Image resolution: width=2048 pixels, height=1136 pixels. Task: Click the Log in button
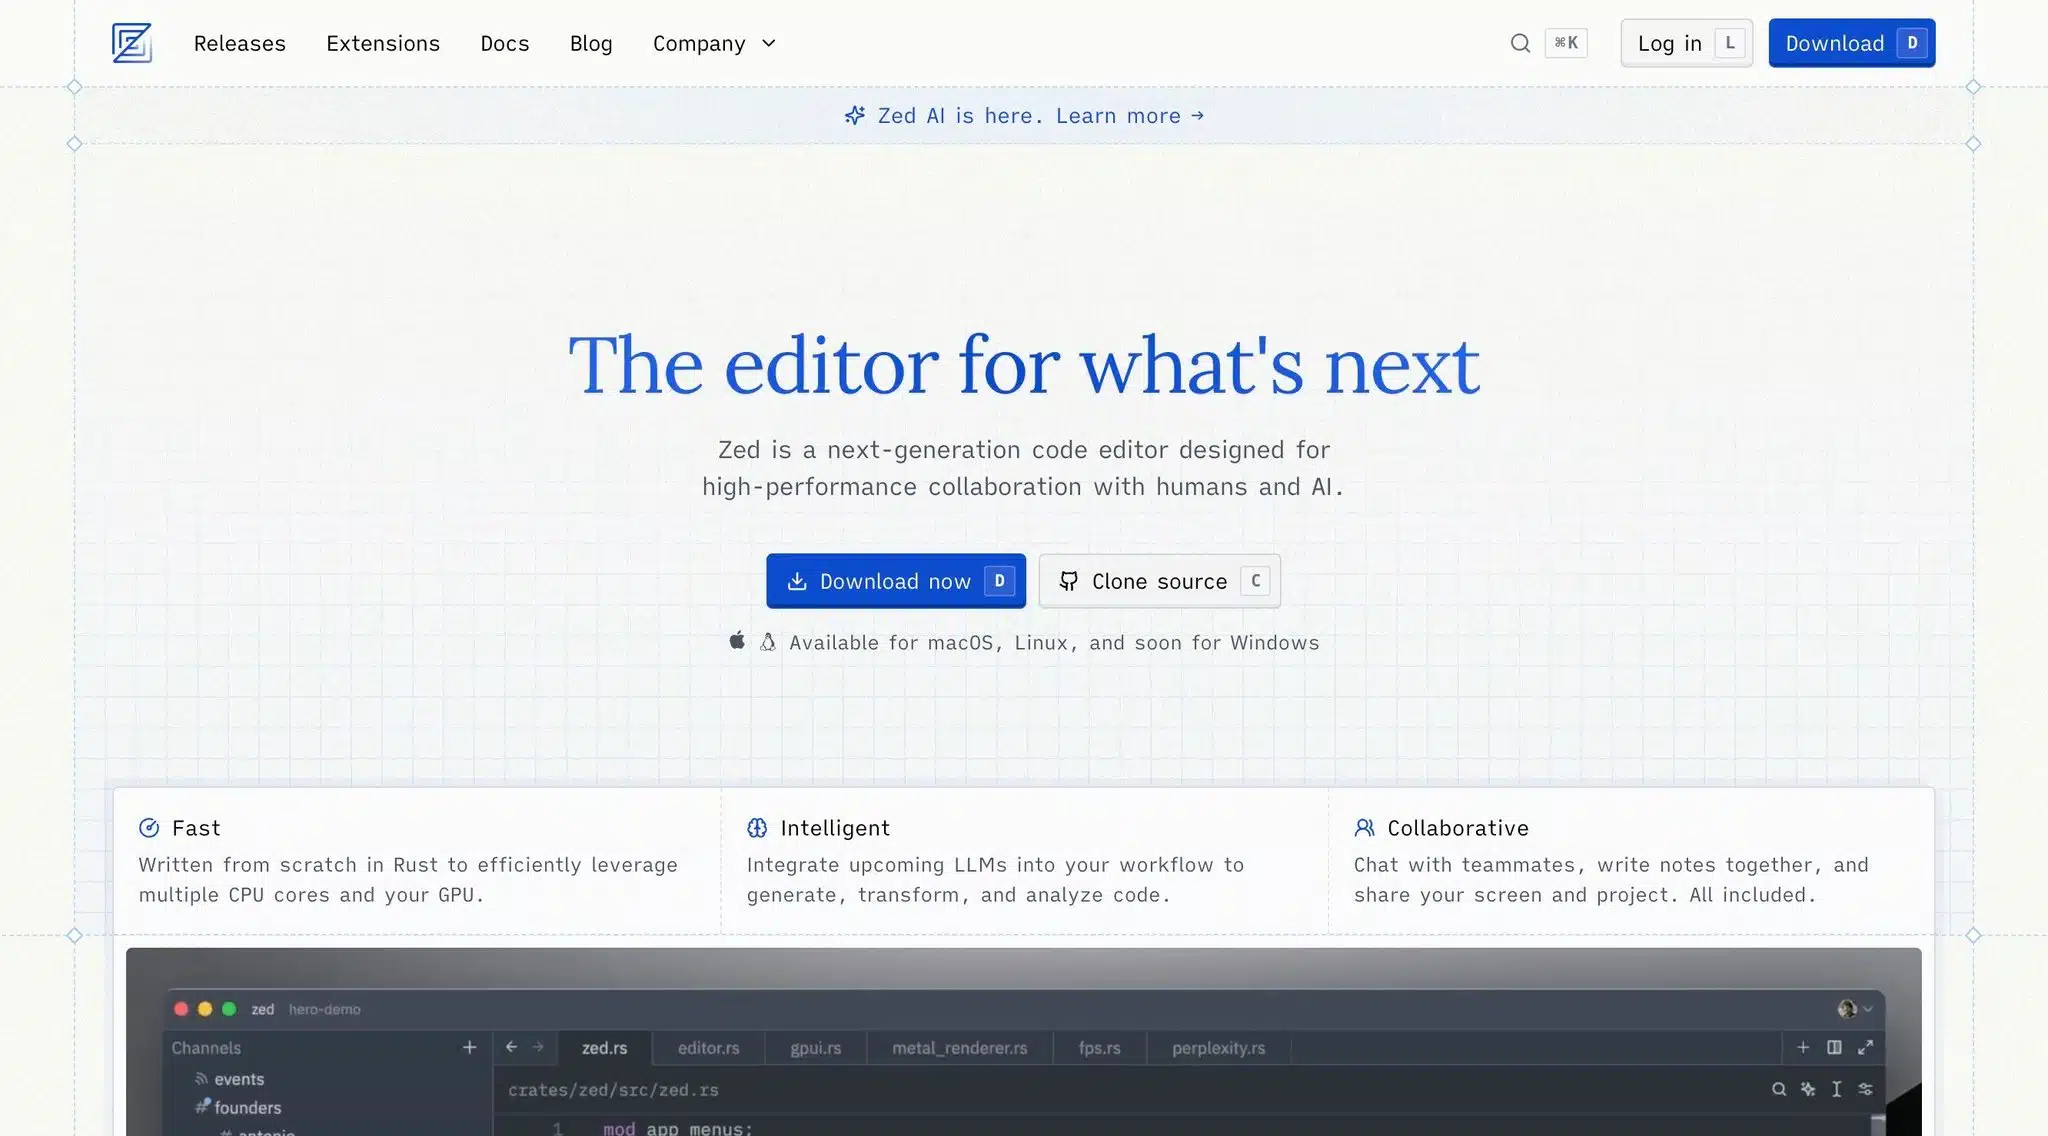click(1686, 43)
